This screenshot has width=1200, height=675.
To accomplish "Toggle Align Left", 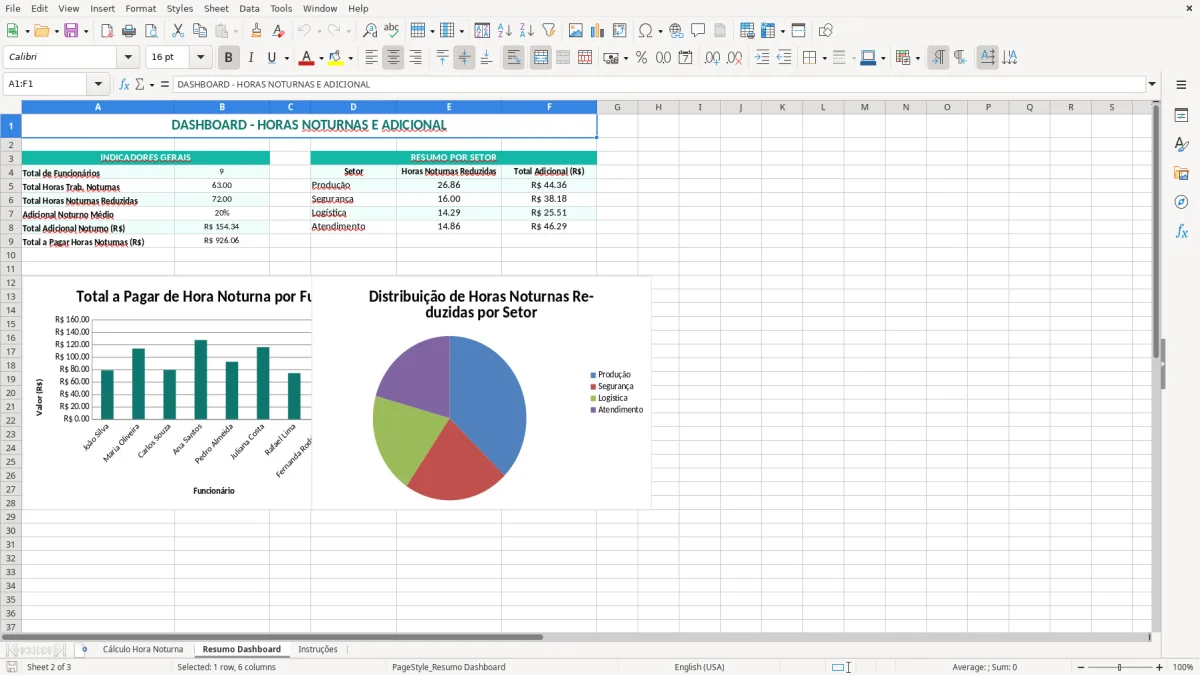I will pos(371,58).
